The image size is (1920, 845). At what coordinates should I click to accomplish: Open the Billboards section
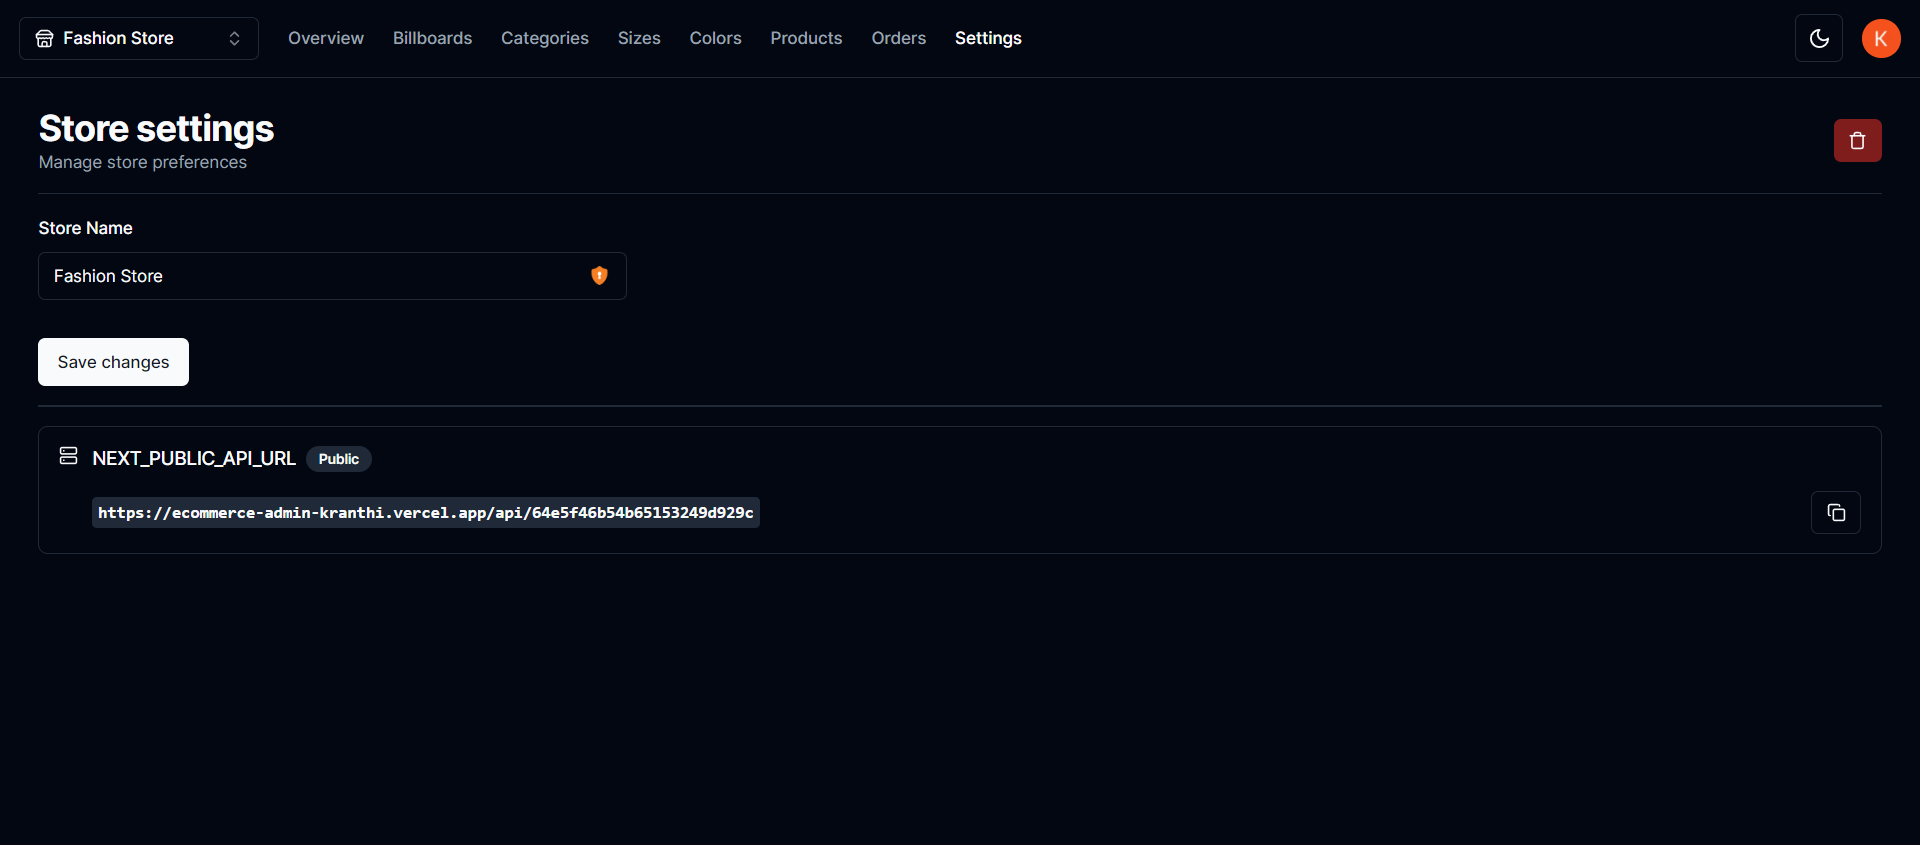click(432, 38)
